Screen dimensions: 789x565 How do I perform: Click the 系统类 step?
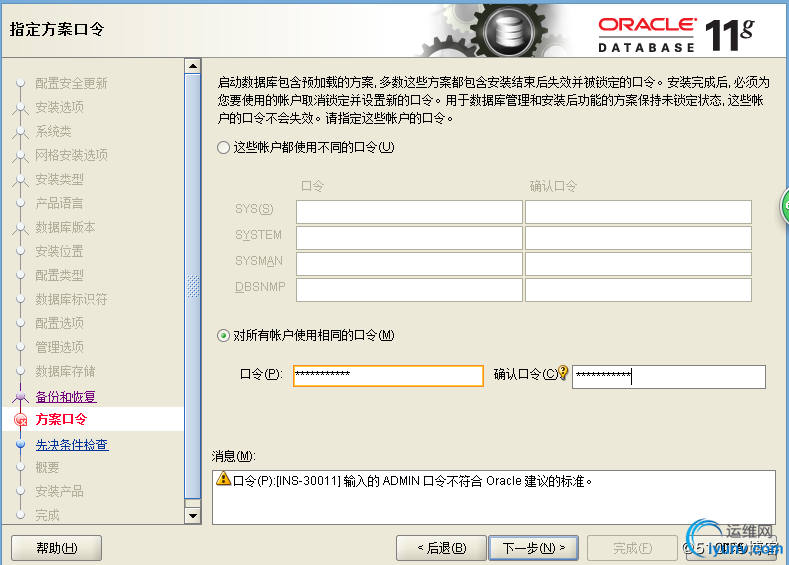click(53, 131)
